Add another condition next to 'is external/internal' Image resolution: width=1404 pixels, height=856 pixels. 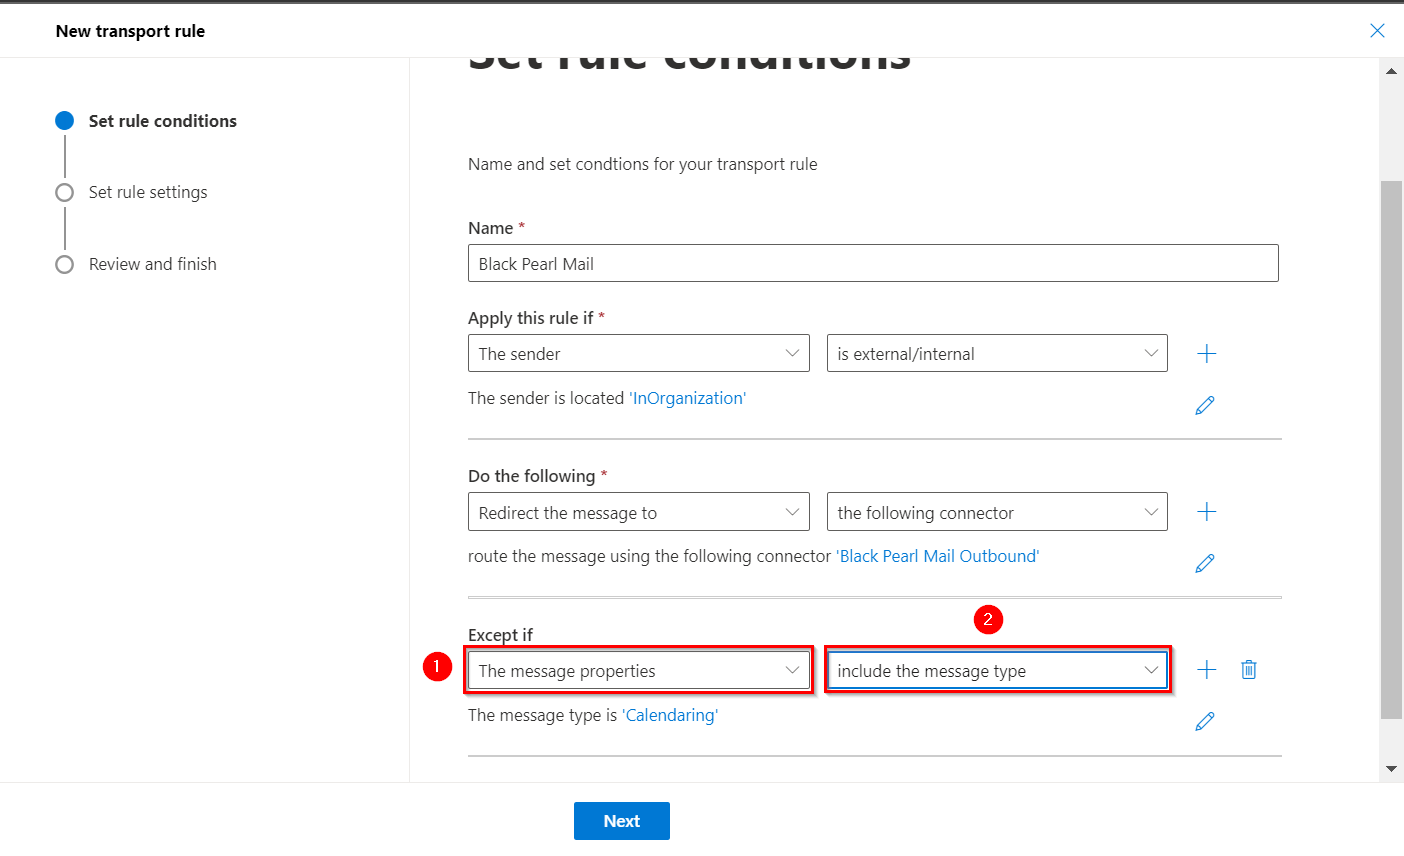1207,353
